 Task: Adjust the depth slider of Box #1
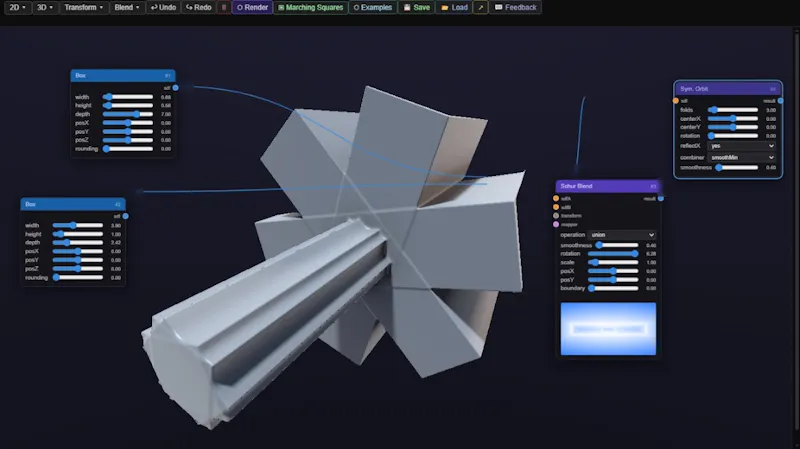(x=128, y=114)
